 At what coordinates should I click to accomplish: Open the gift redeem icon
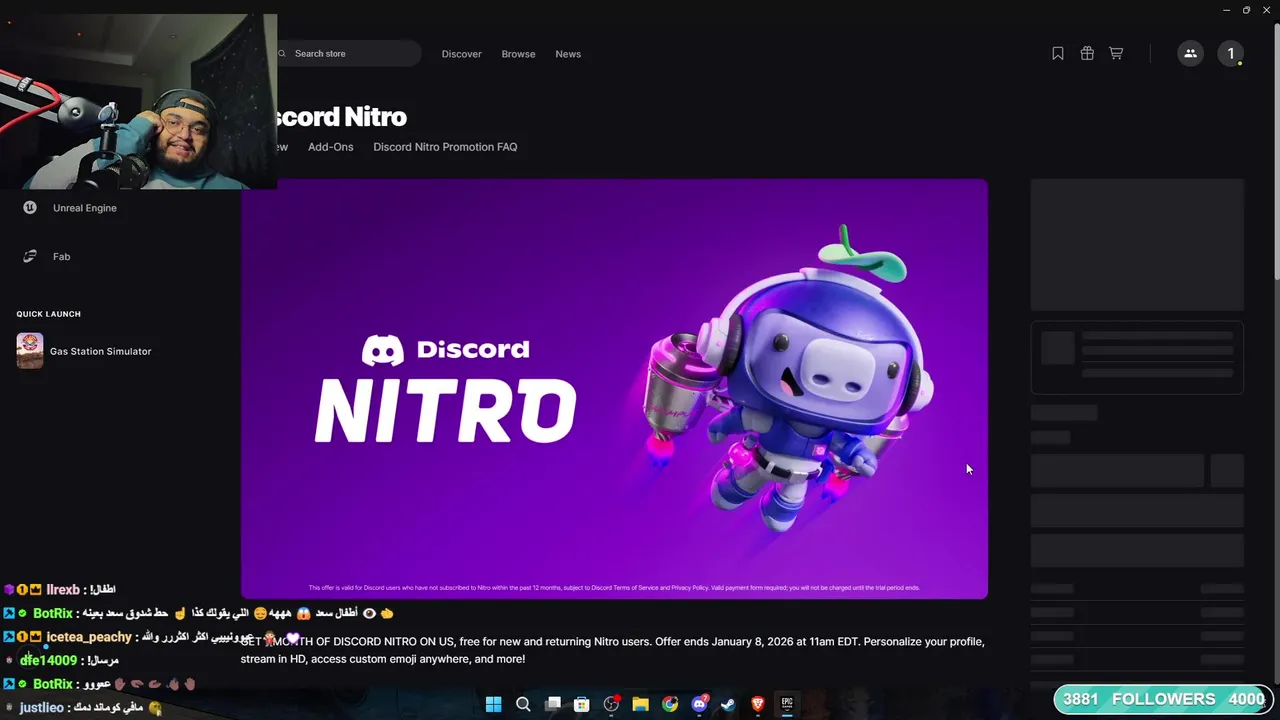tap(1087, 54)
